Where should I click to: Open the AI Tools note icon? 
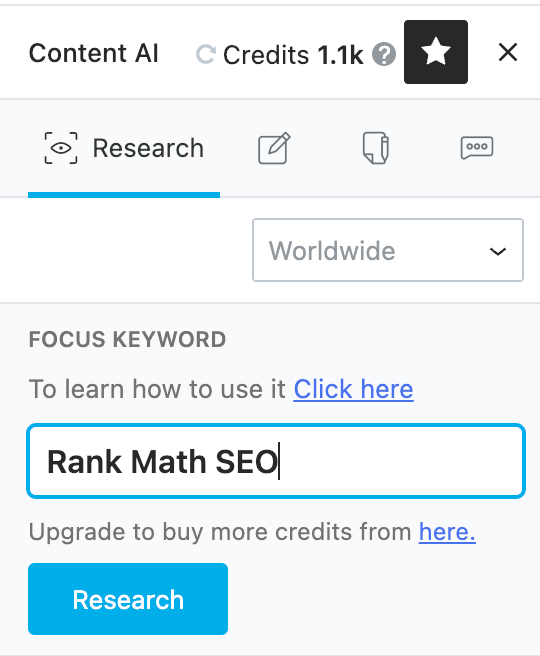point(376,148)
